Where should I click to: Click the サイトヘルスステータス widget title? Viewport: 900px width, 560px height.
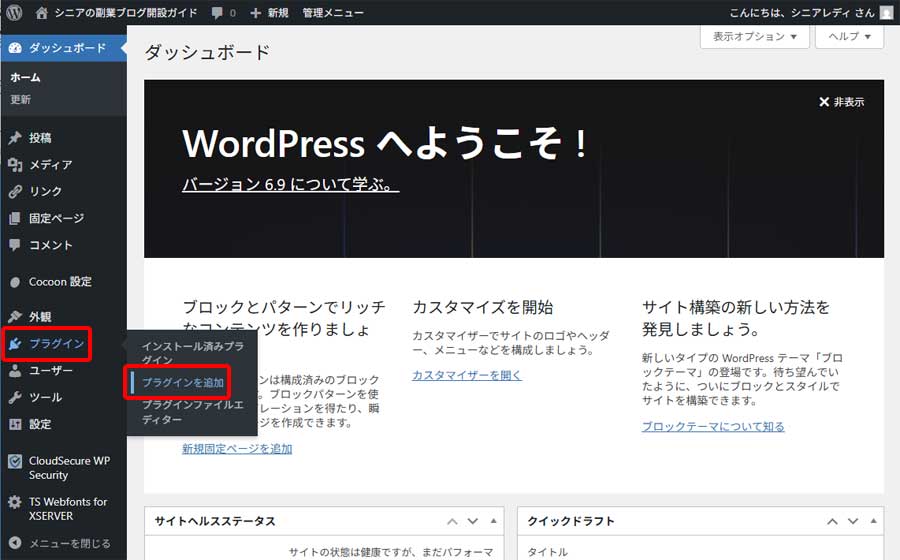(x=215, y=521)
